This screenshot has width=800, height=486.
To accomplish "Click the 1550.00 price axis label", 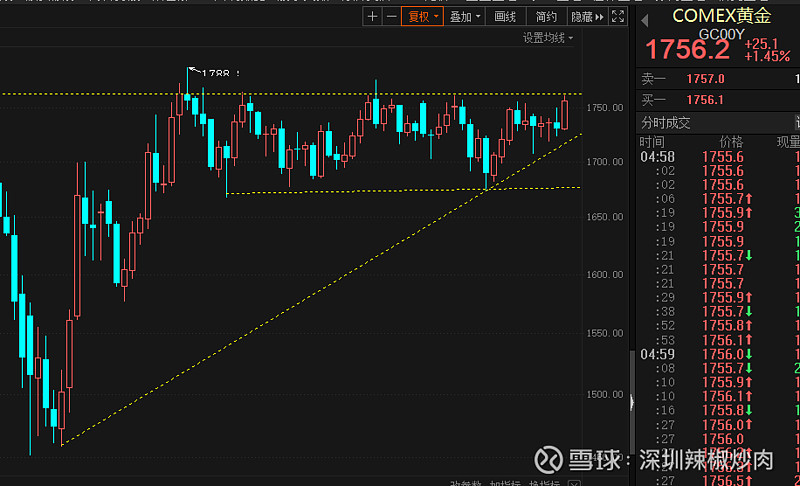I will tap(605, 334).
